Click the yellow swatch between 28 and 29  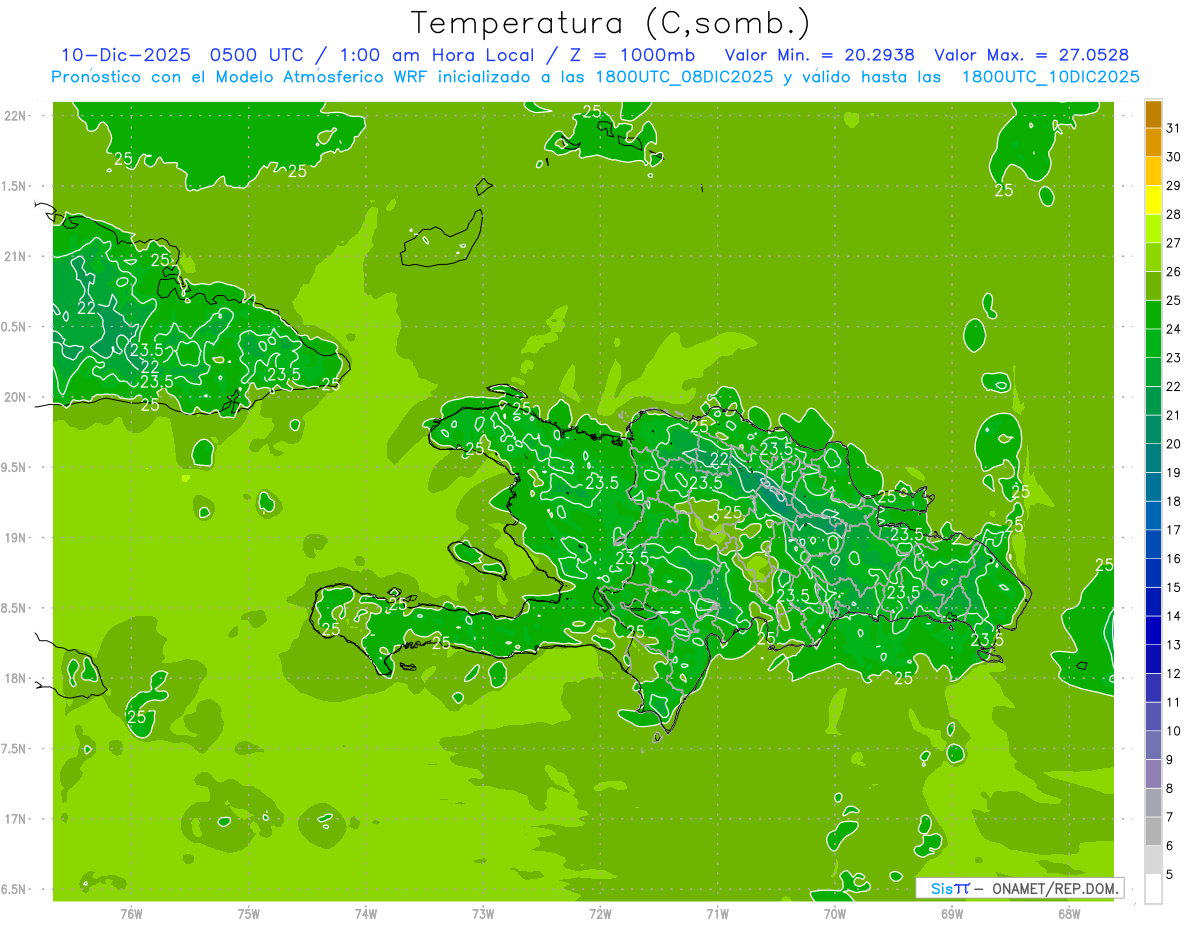click(1153, 200)
